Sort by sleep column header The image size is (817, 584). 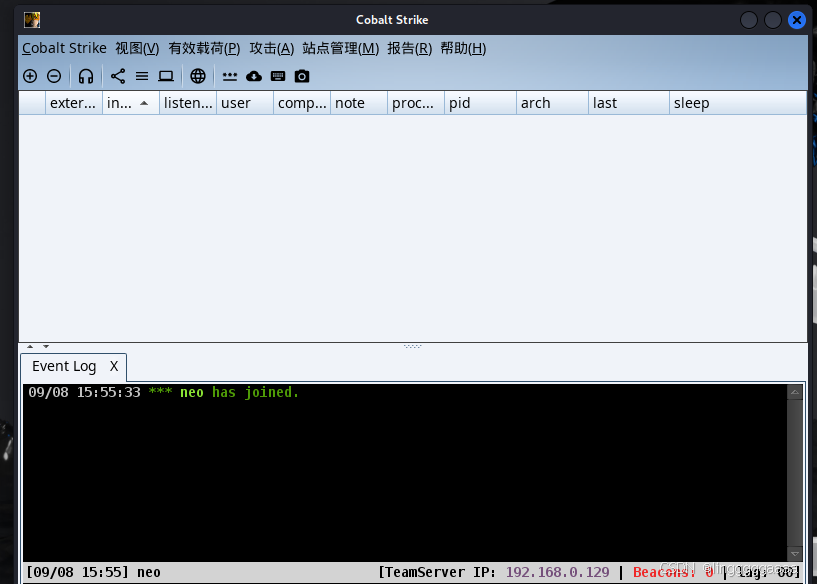738,103
